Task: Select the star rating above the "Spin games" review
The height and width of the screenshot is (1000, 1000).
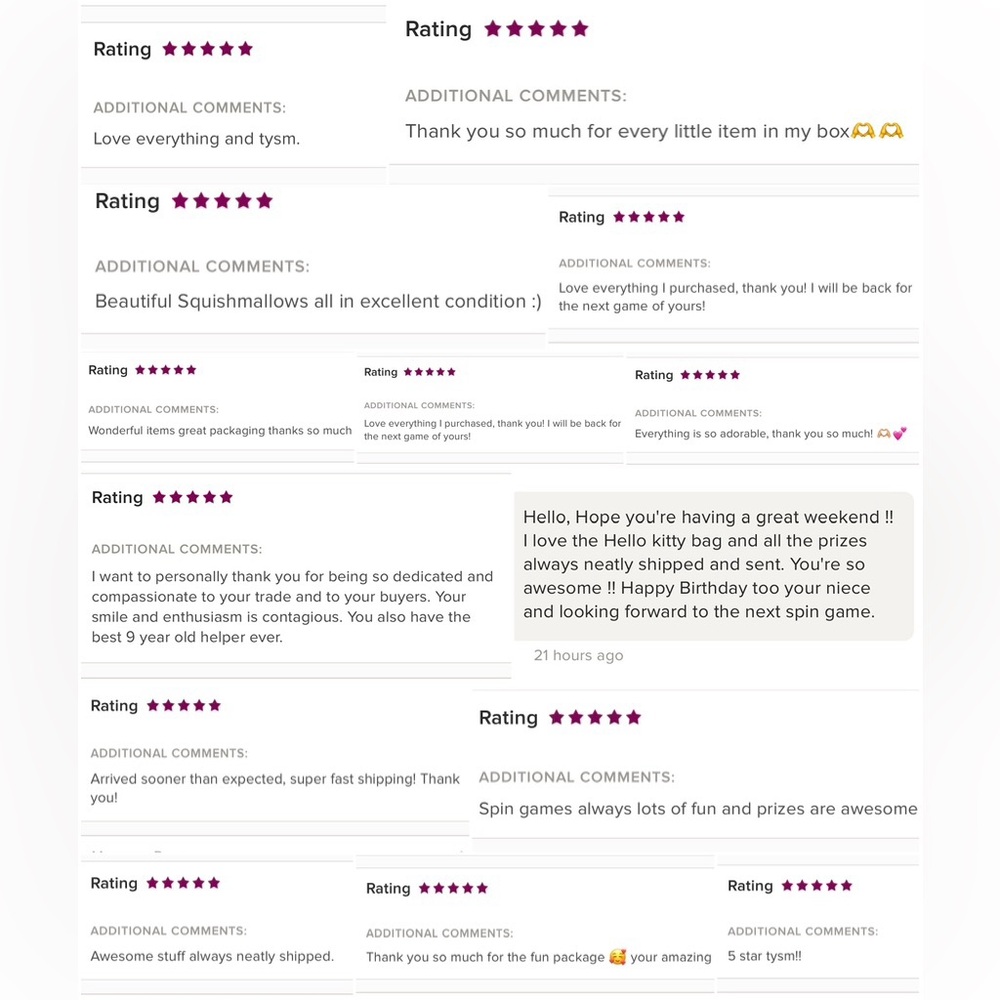Action: click(x=595, y=718)
